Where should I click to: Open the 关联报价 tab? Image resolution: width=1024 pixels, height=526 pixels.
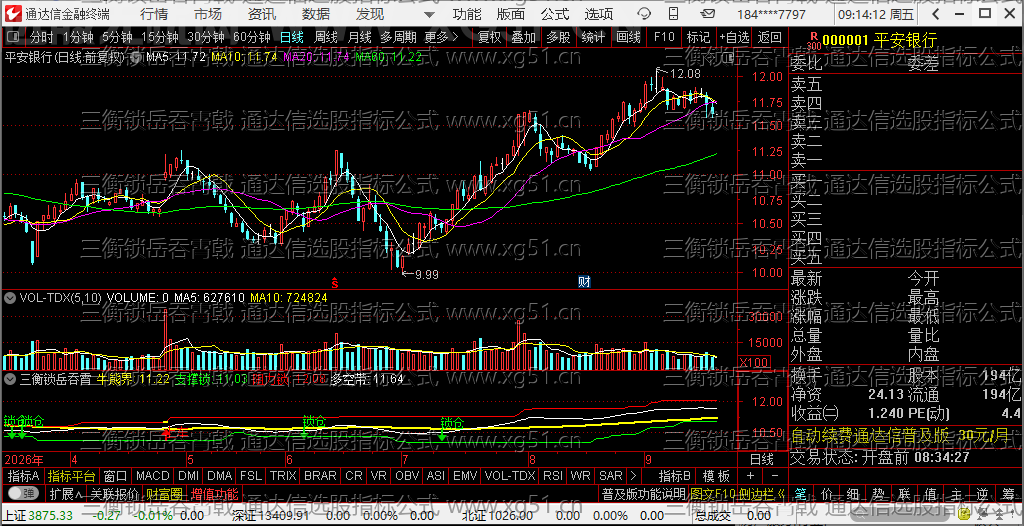point(114,493)
